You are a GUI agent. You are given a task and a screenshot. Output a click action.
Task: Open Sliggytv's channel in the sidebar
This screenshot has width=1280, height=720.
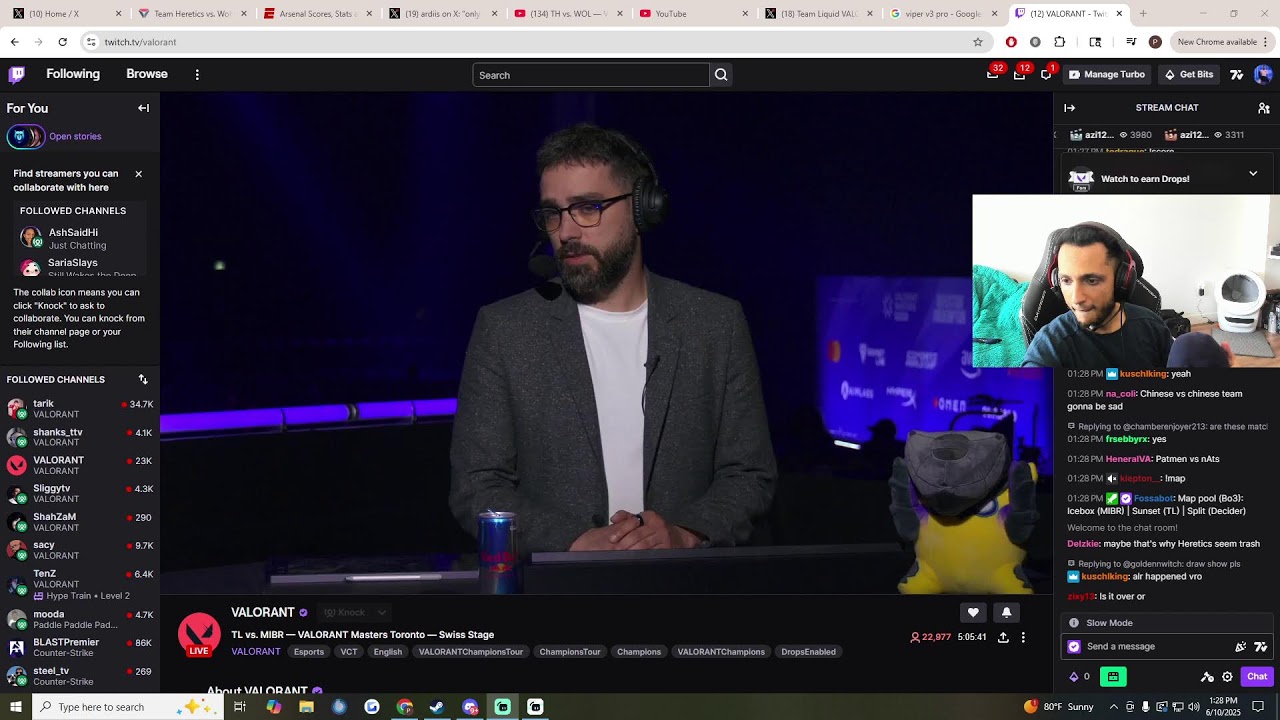pyautogui.click(x=80, y=494)
